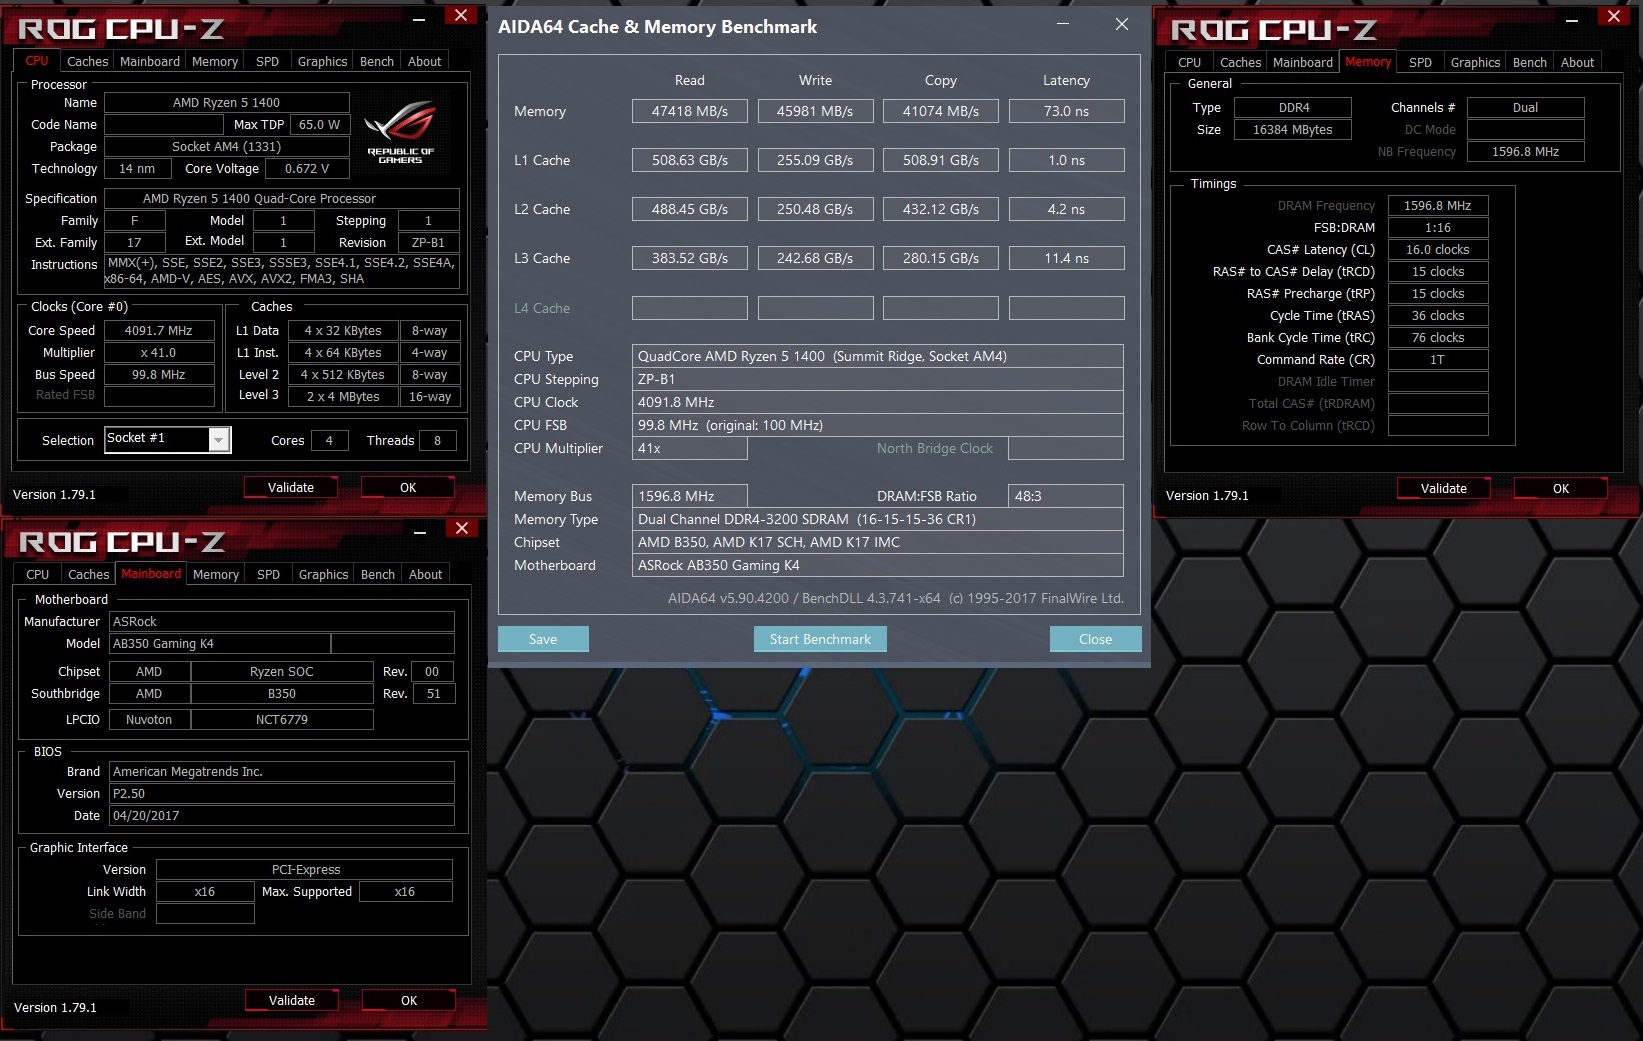Click the CAS# Latency value 16.0 clocks
1643x1041 pixels.
1438,249
